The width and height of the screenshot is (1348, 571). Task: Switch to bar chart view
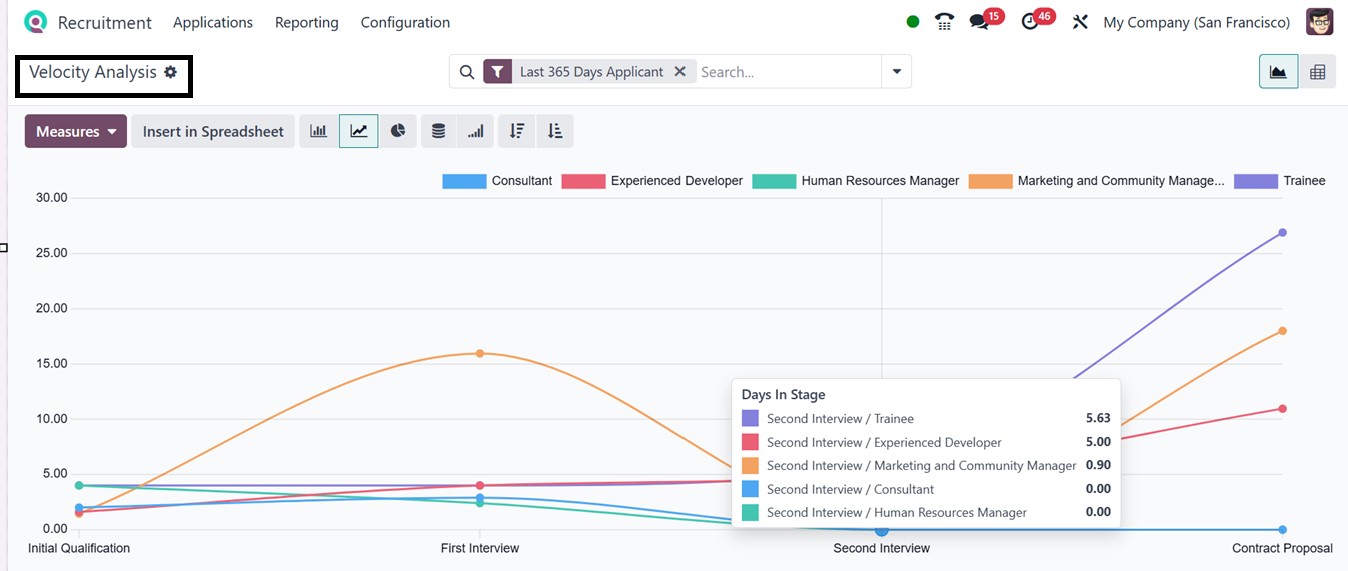319,131
